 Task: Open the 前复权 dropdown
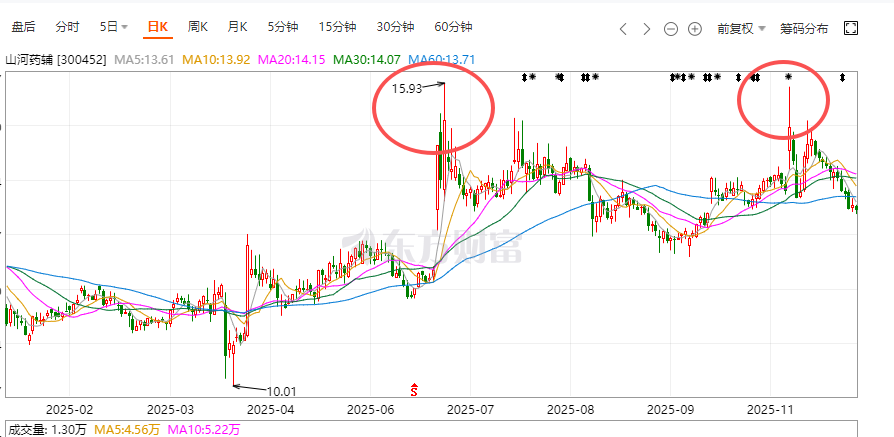[741, 29]
